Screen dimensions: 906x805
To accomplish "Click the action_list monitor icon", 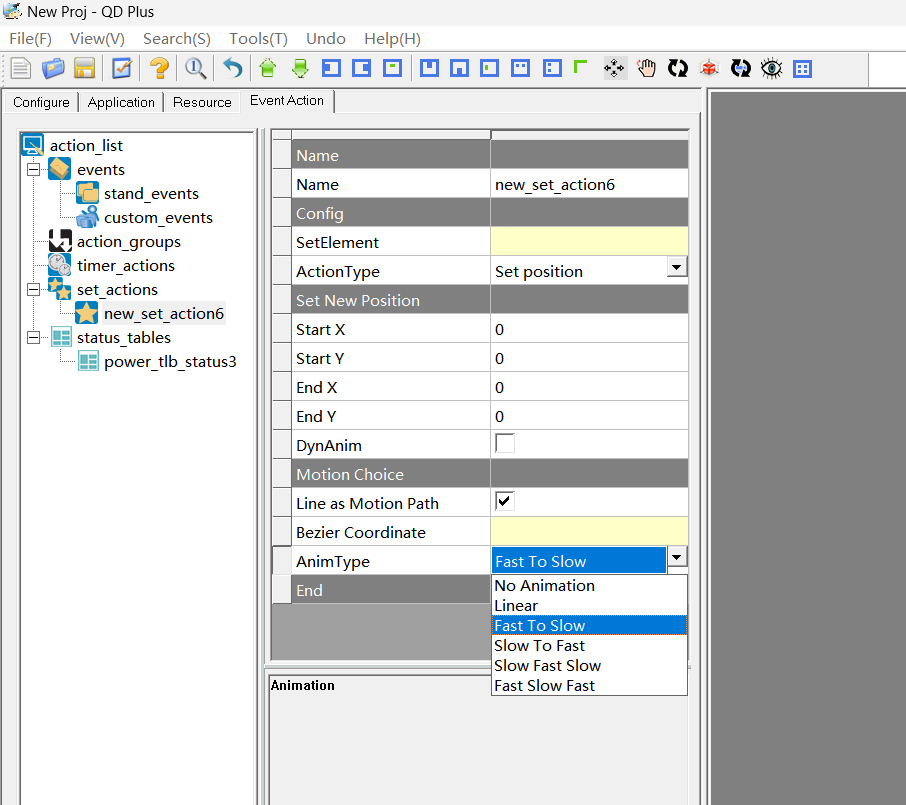I will coord(33,145).
